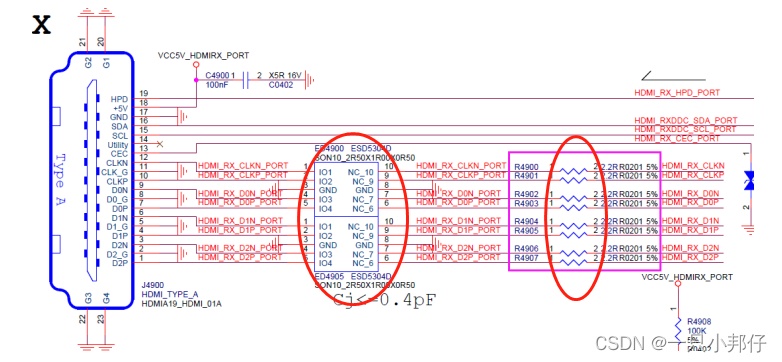Click the 100K resistor value
The image size is (782, 362).
click(696, 331)
